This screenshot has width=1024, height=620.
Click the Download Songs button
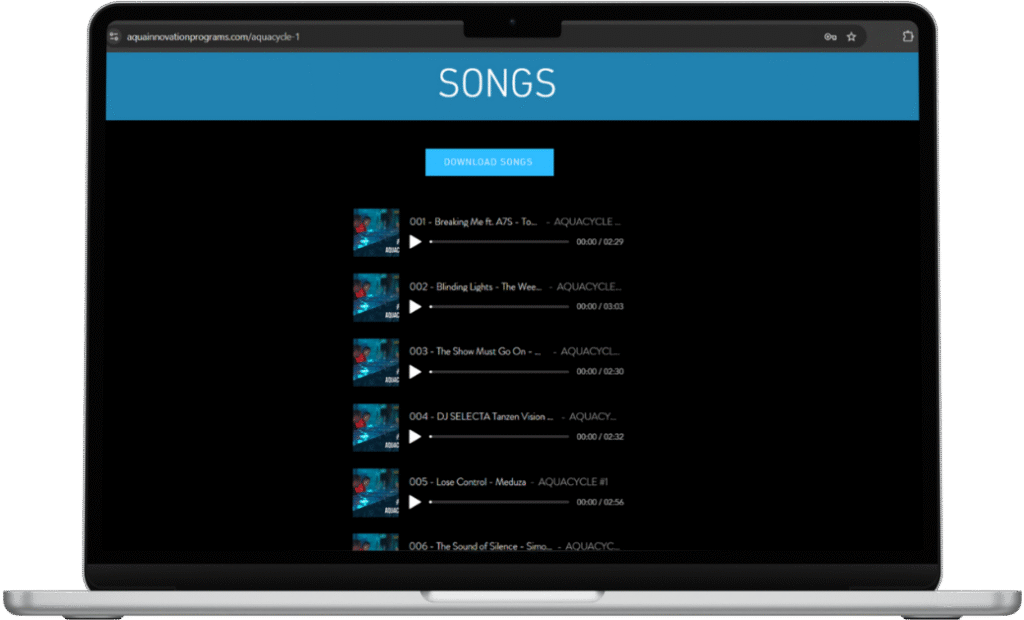489,162
